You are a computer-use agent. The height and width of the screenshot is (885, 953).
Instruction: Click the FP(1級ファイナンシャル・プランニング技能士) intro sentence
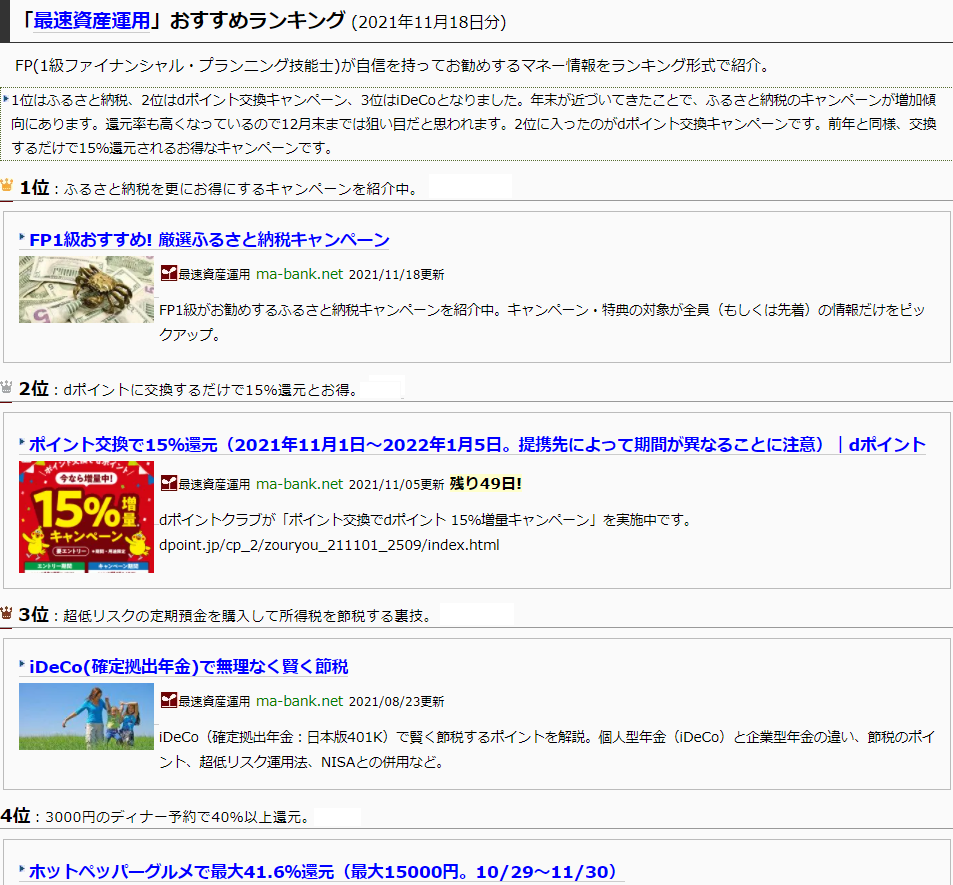click(393, 65)
